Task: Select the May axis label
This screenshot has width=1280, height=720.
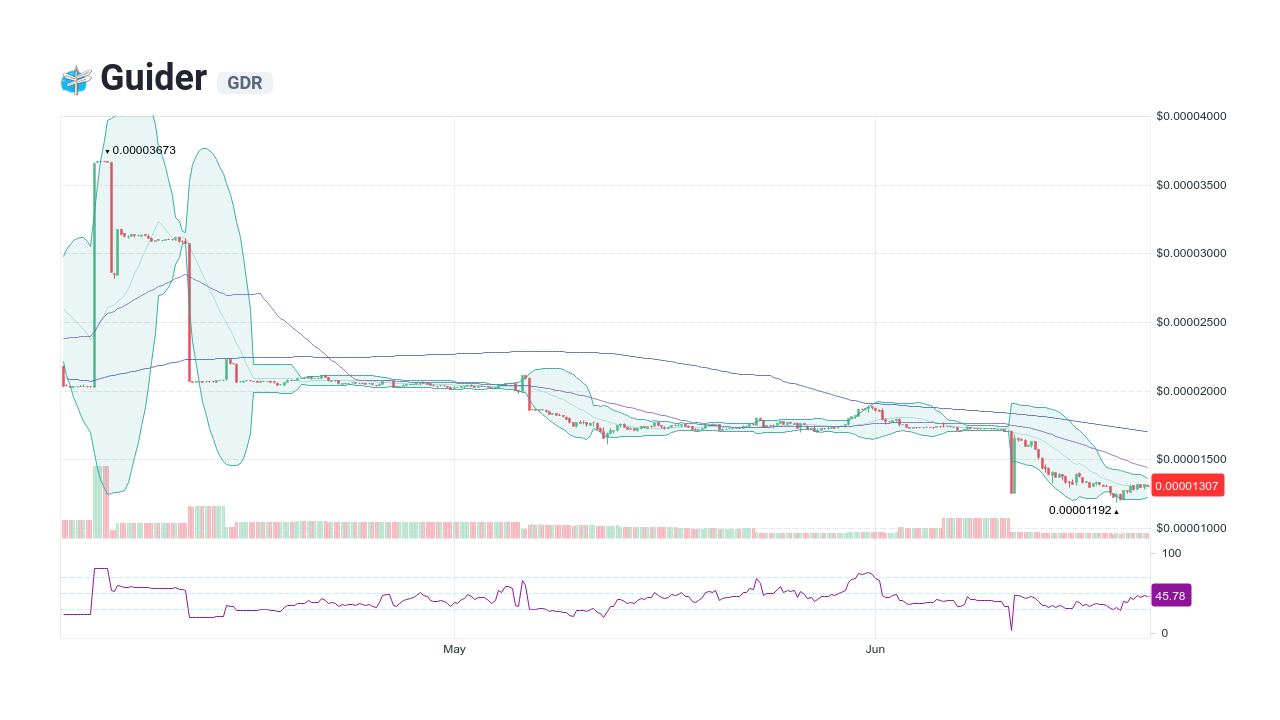Action: tap(454, 648)
